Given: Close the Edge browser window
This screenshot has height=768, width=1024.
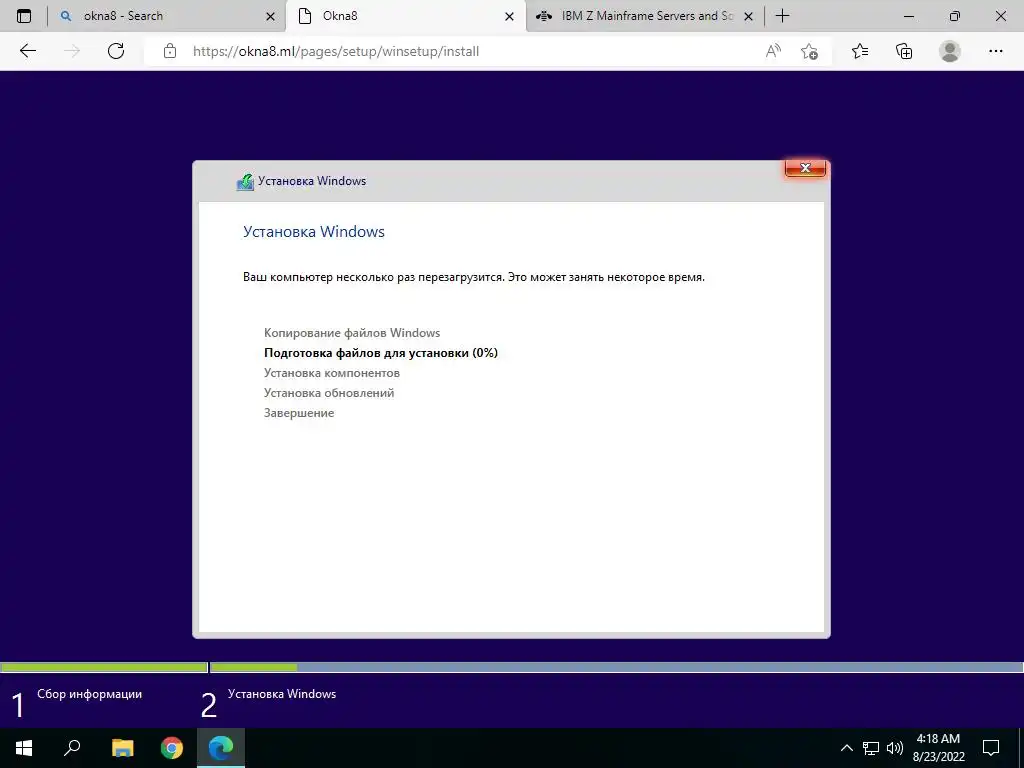Looking at the screenshot, I should pos(1000,16).
